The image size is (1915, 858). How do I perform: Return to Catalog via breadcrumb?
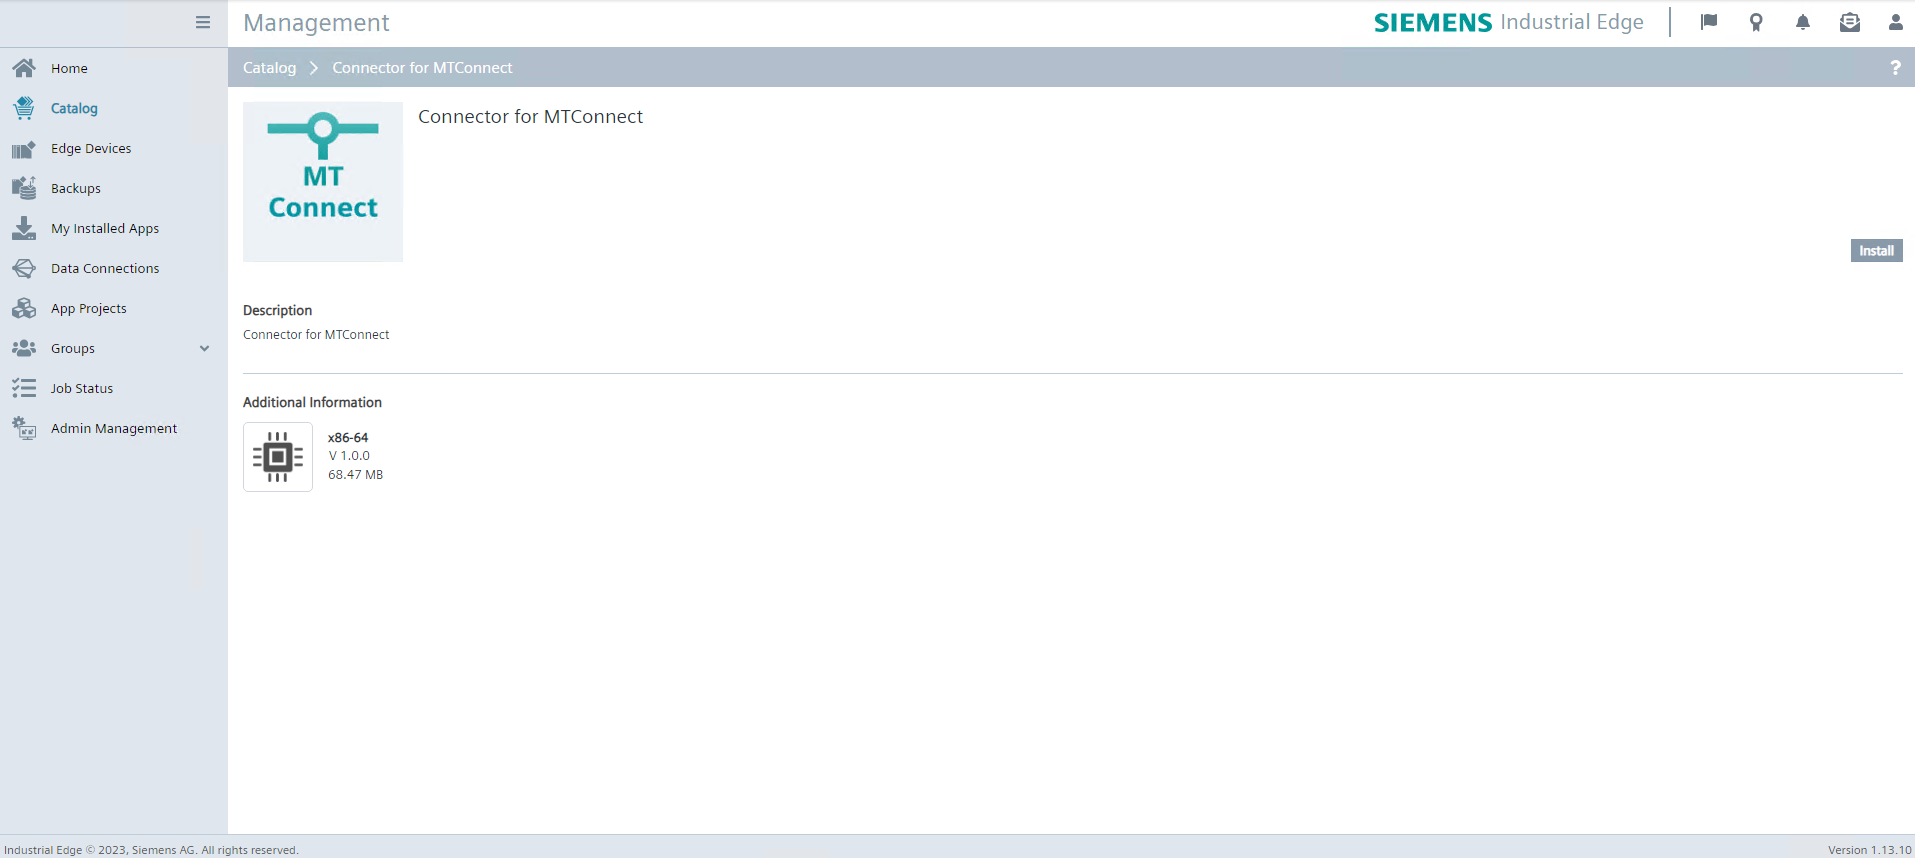tap(269, 67)
